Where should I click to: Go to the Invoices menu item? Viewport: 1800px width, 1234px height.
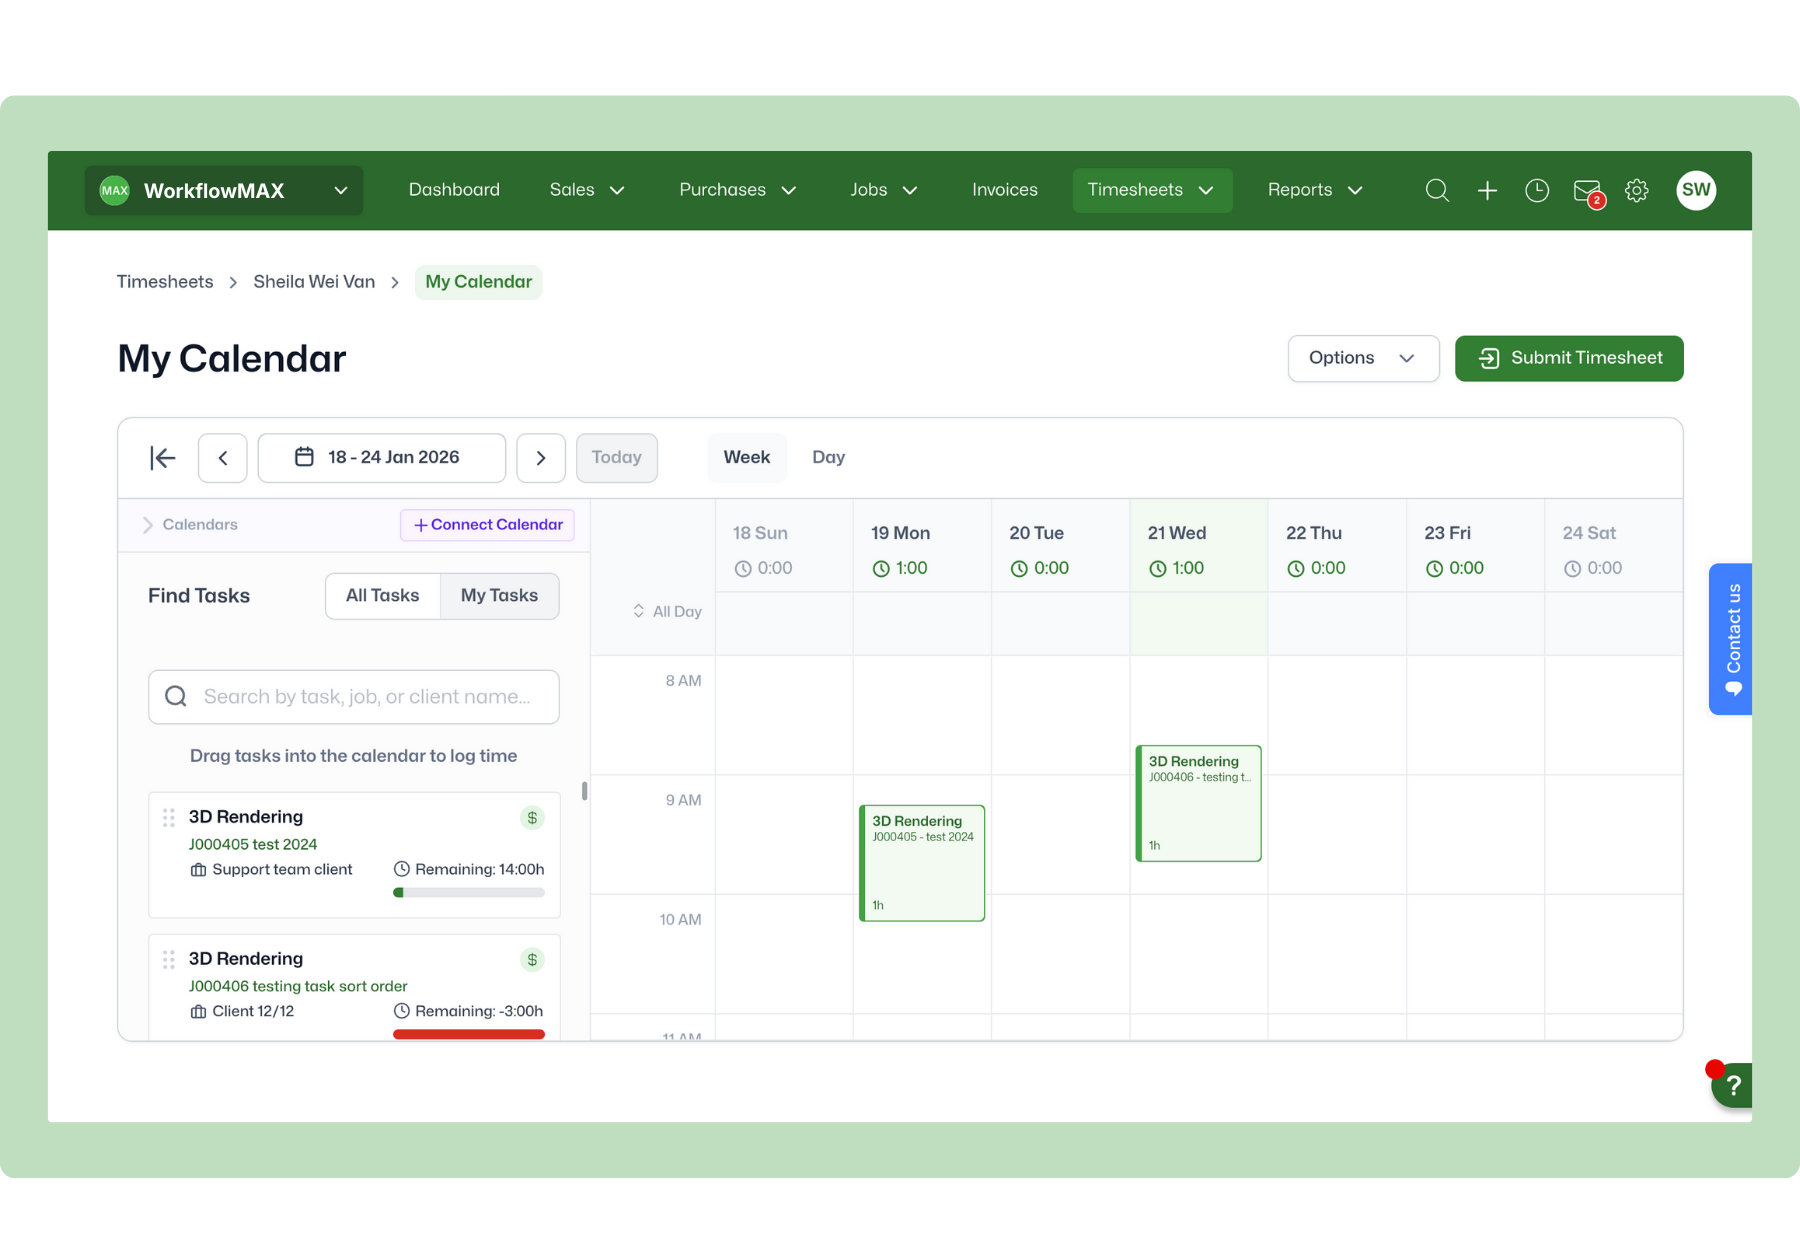[1005, 190]
